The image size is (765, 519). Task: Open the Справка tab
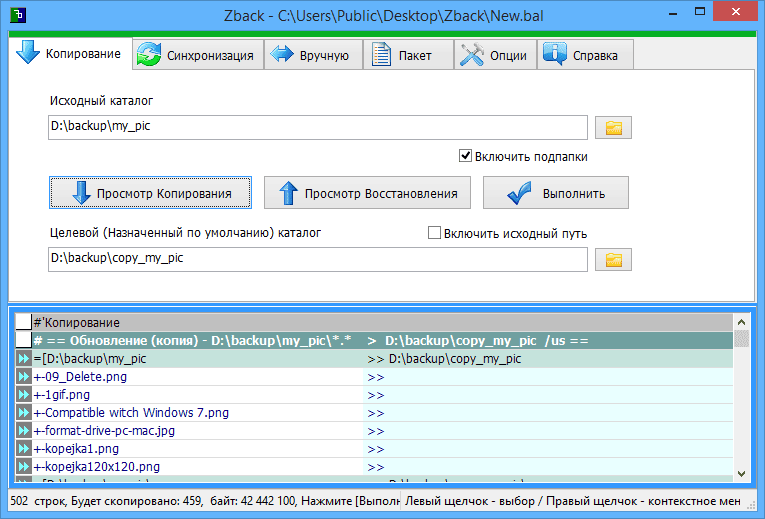585,55
